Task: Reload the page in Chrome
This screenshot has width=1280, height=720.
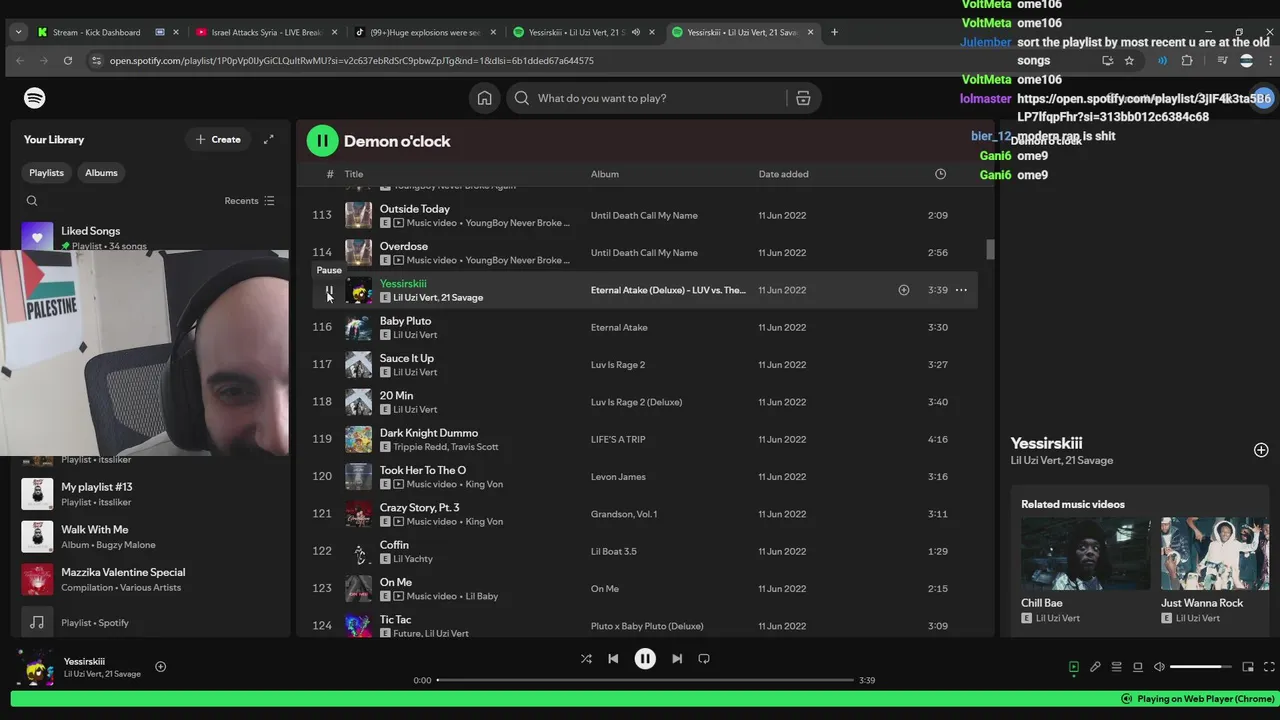Action: coord(68,60)
